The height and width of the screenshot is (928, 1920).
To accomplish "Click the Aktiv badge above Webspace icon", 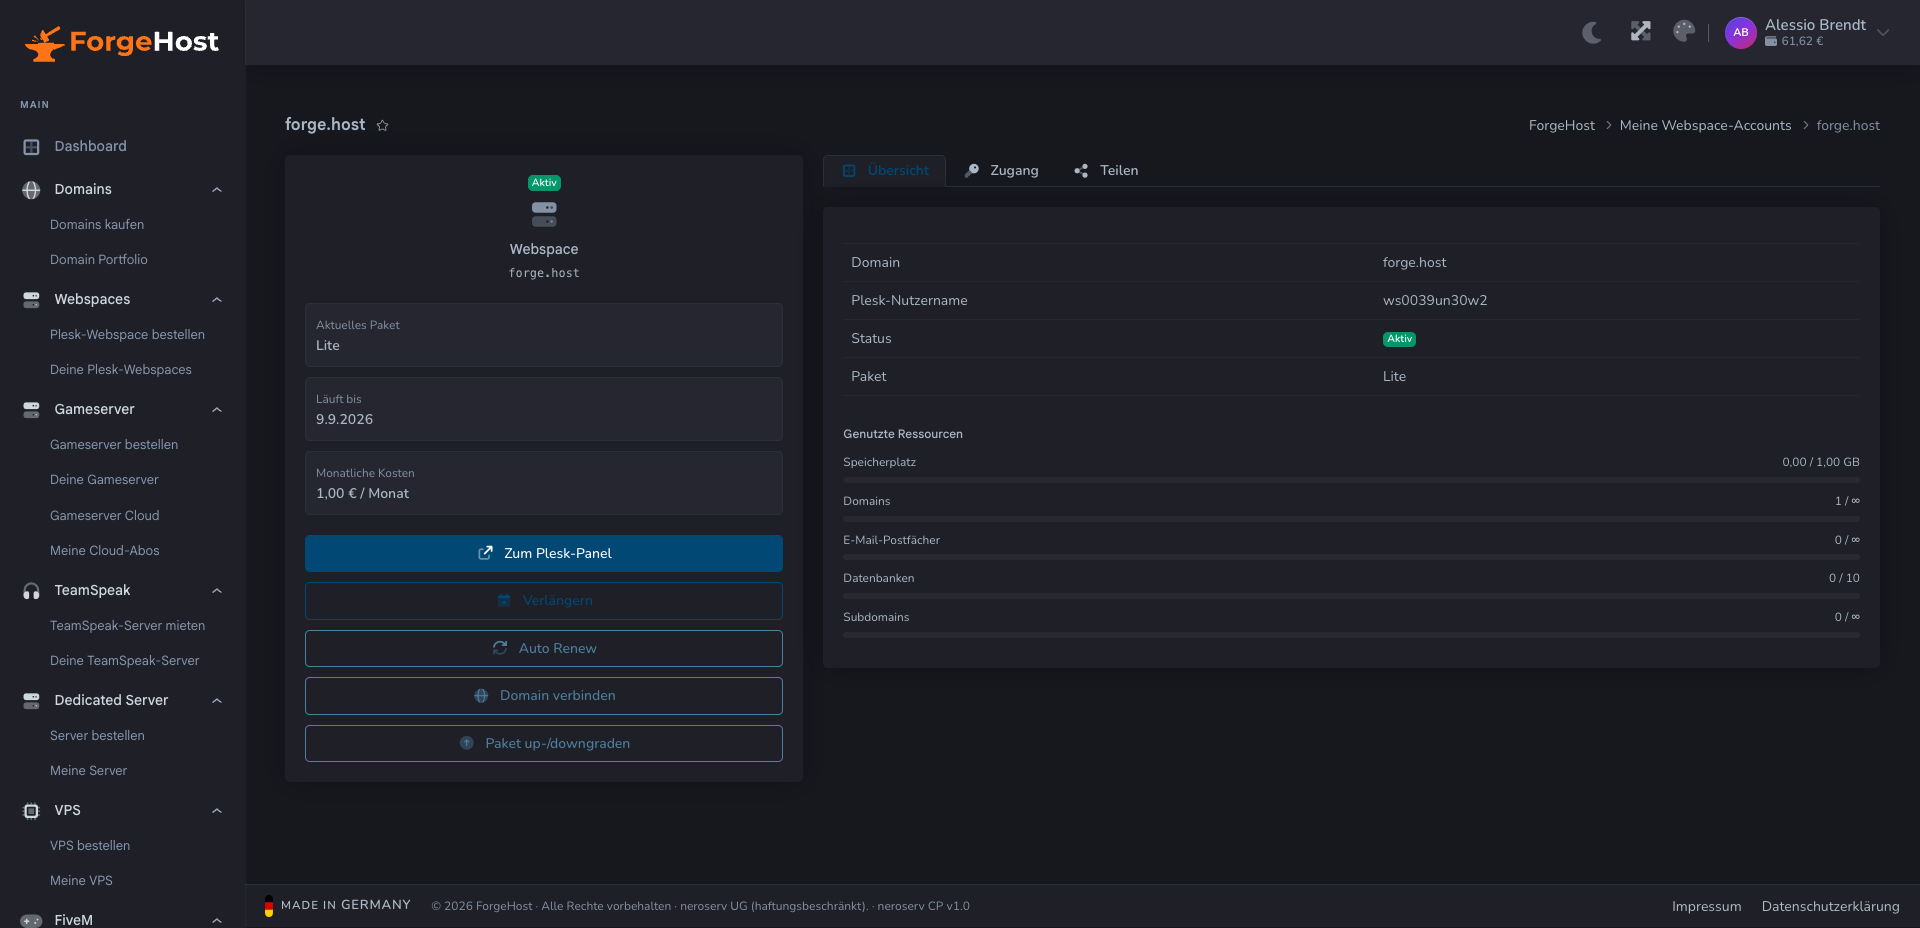I will pyautogui.click(x=544, y=183).
